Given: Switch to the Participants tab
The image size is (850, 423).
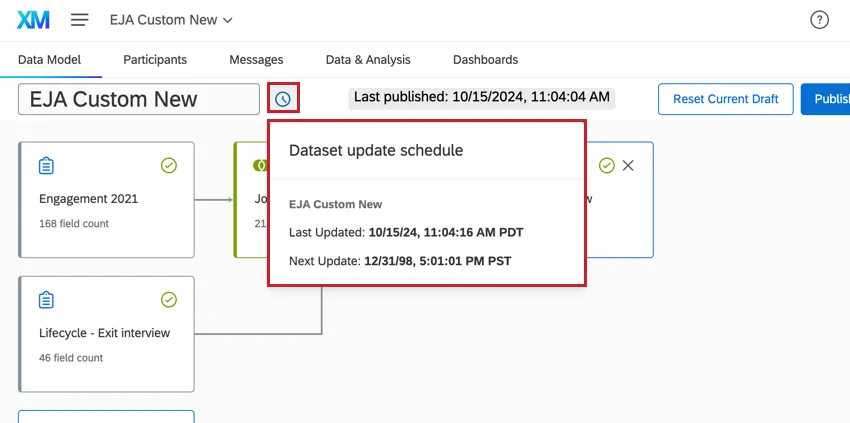Looking at the screenshot, I should (x=155, y=60).
